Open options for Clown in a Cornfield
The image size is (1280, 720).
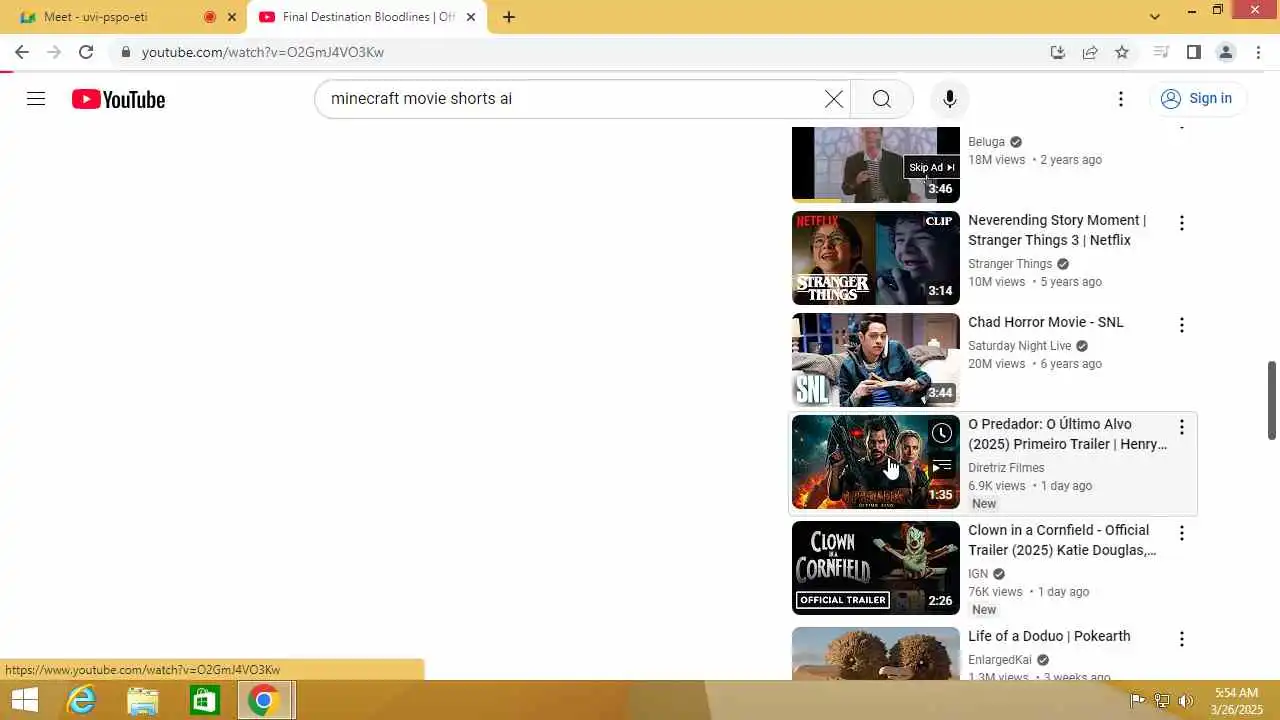(1181, 533)
